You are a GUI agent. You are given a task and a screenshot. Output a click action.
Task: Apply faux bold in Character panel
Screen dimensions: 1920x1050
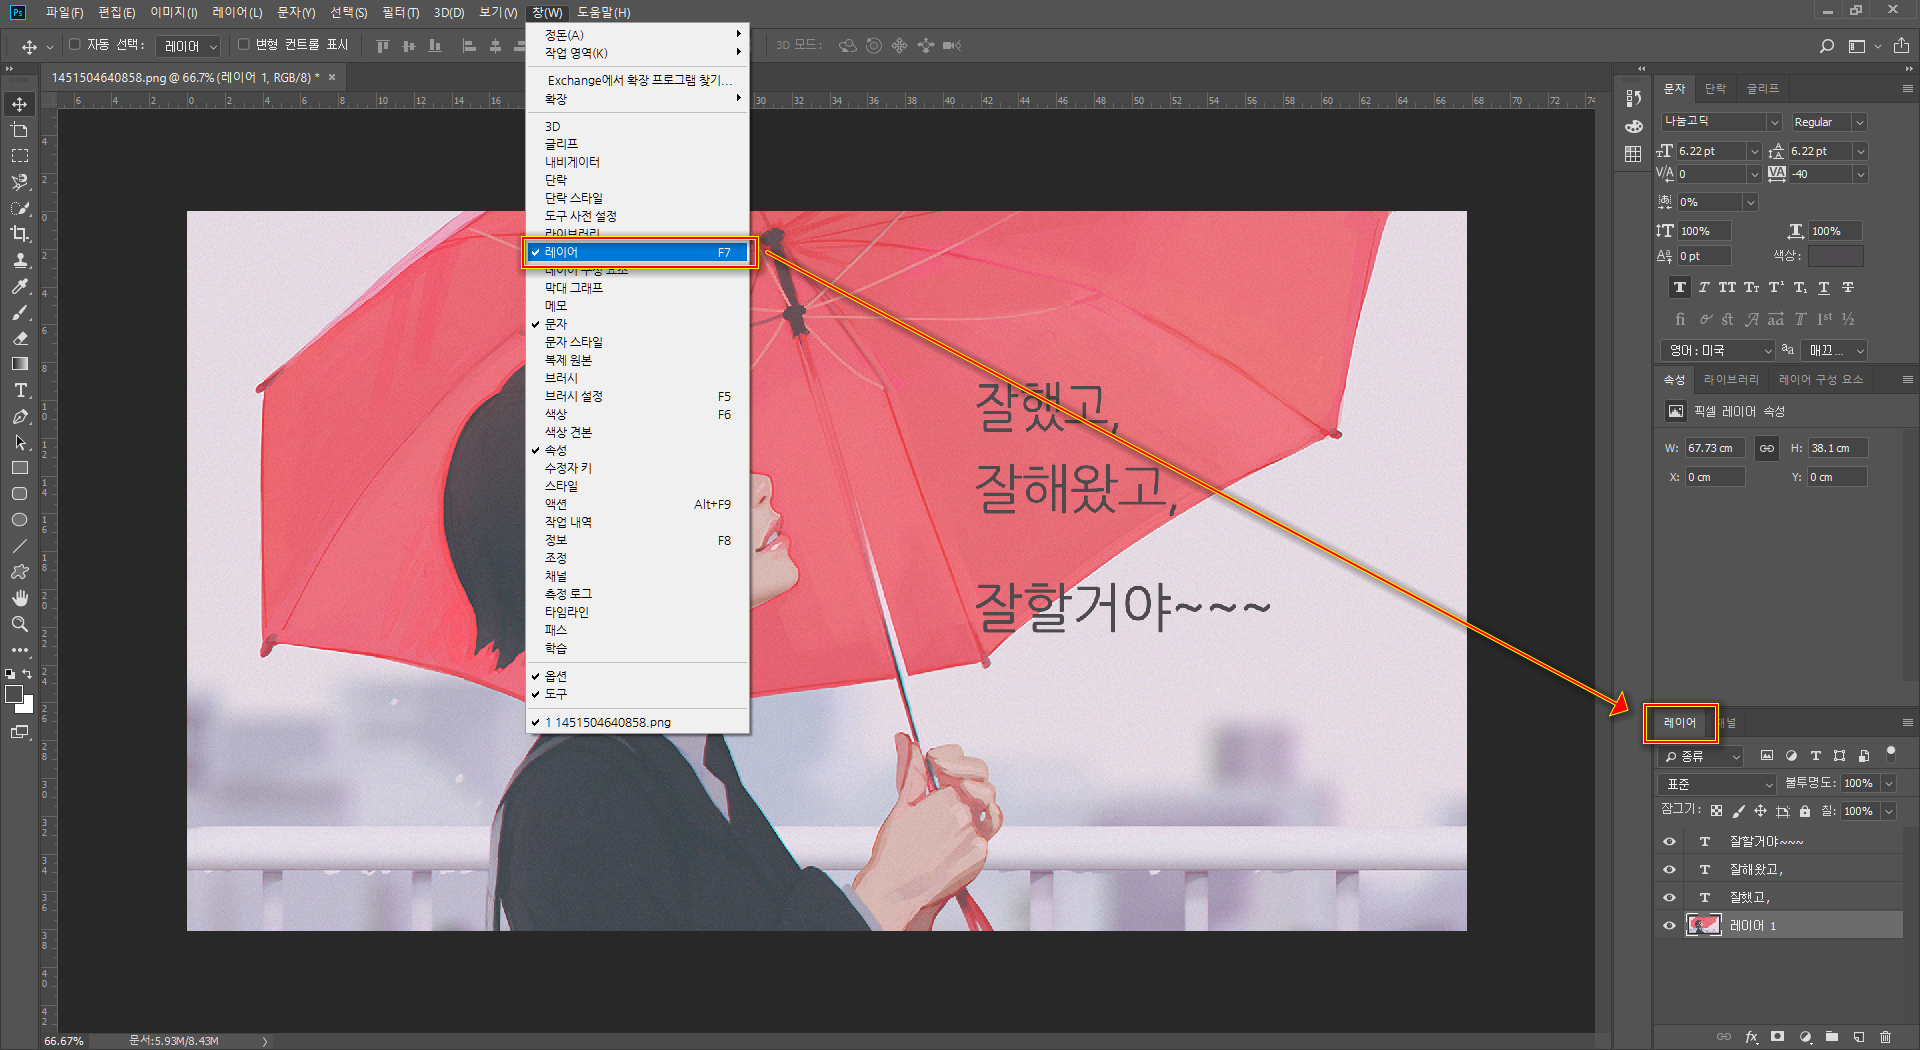pyautogui.click(x=1680, y=287)
